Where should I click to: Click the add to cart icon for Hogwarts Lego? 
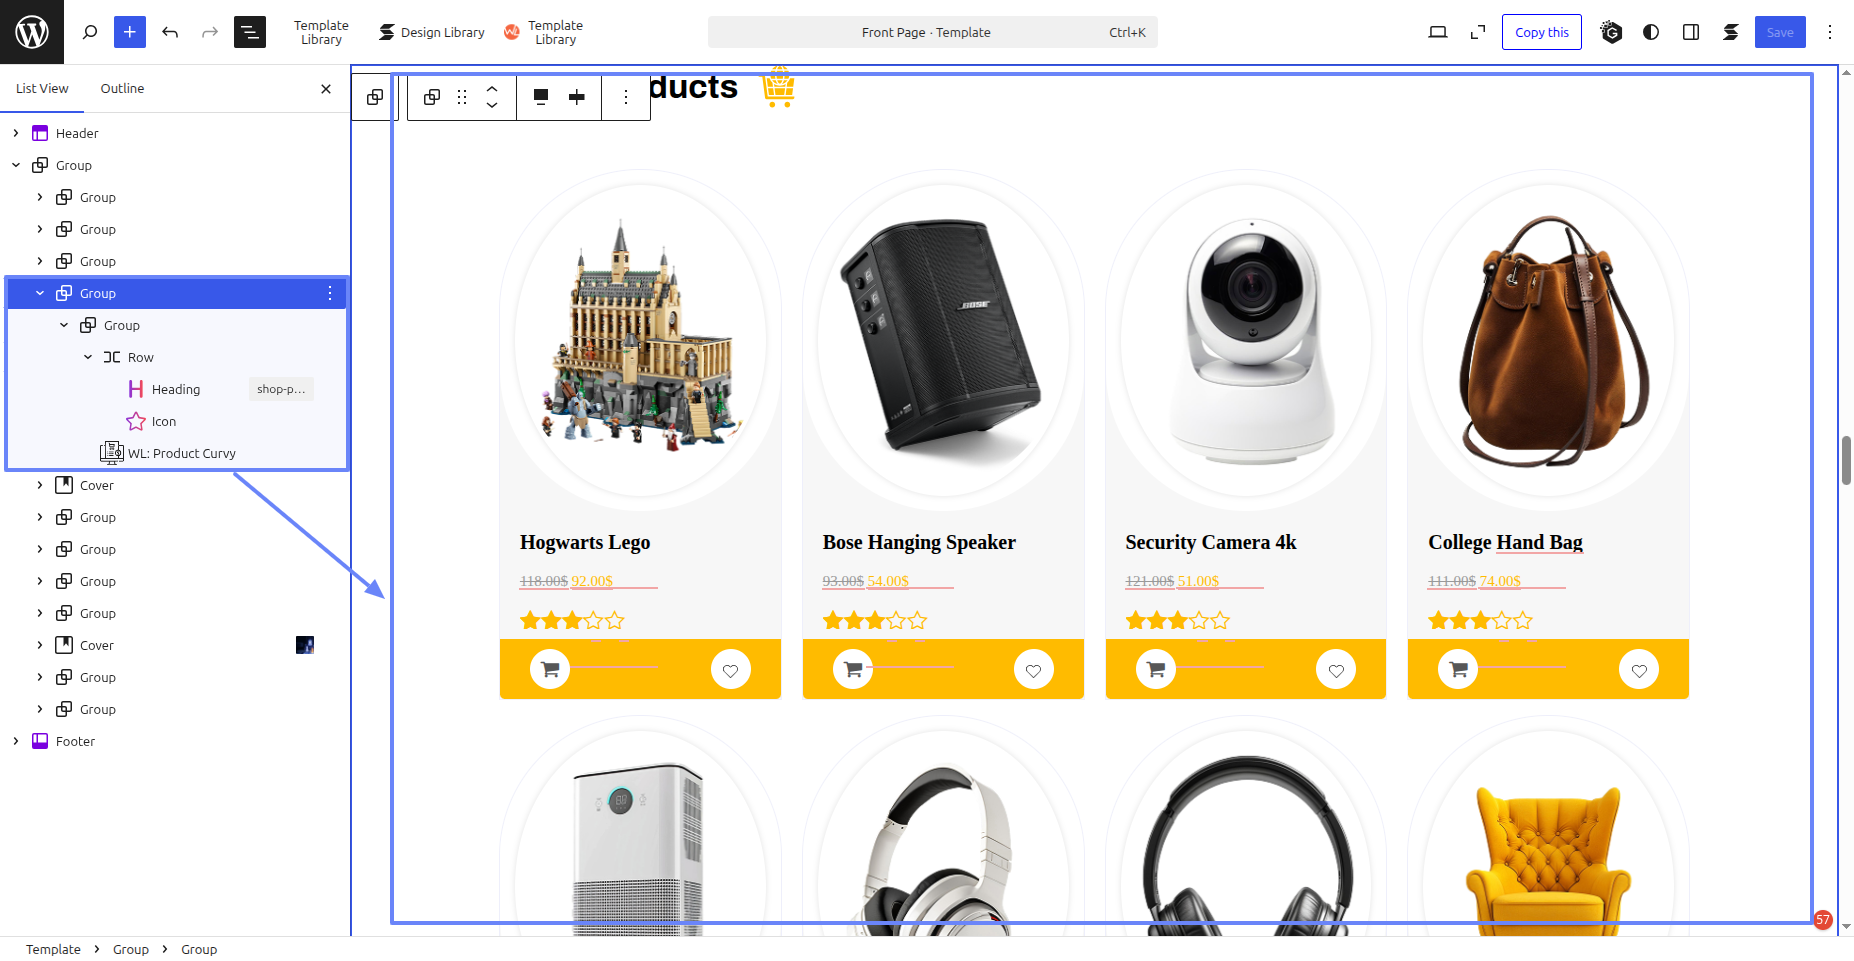click(550, 669)
